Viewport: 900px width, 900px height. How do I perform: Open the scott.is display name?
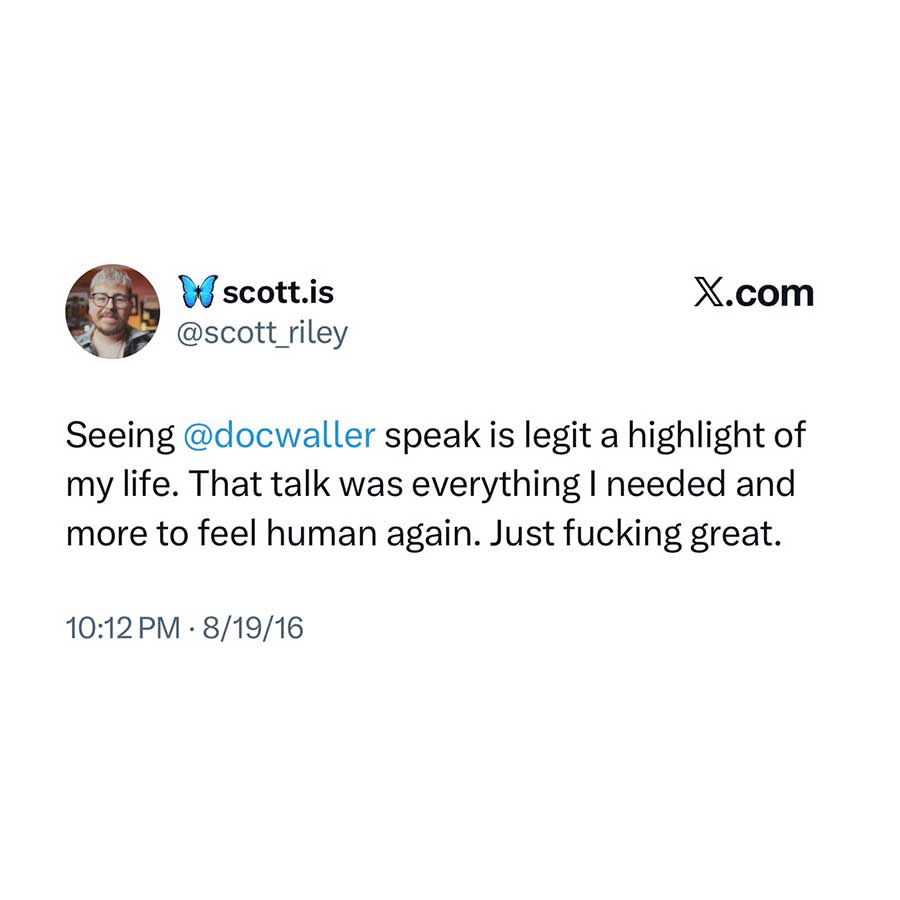278,292
